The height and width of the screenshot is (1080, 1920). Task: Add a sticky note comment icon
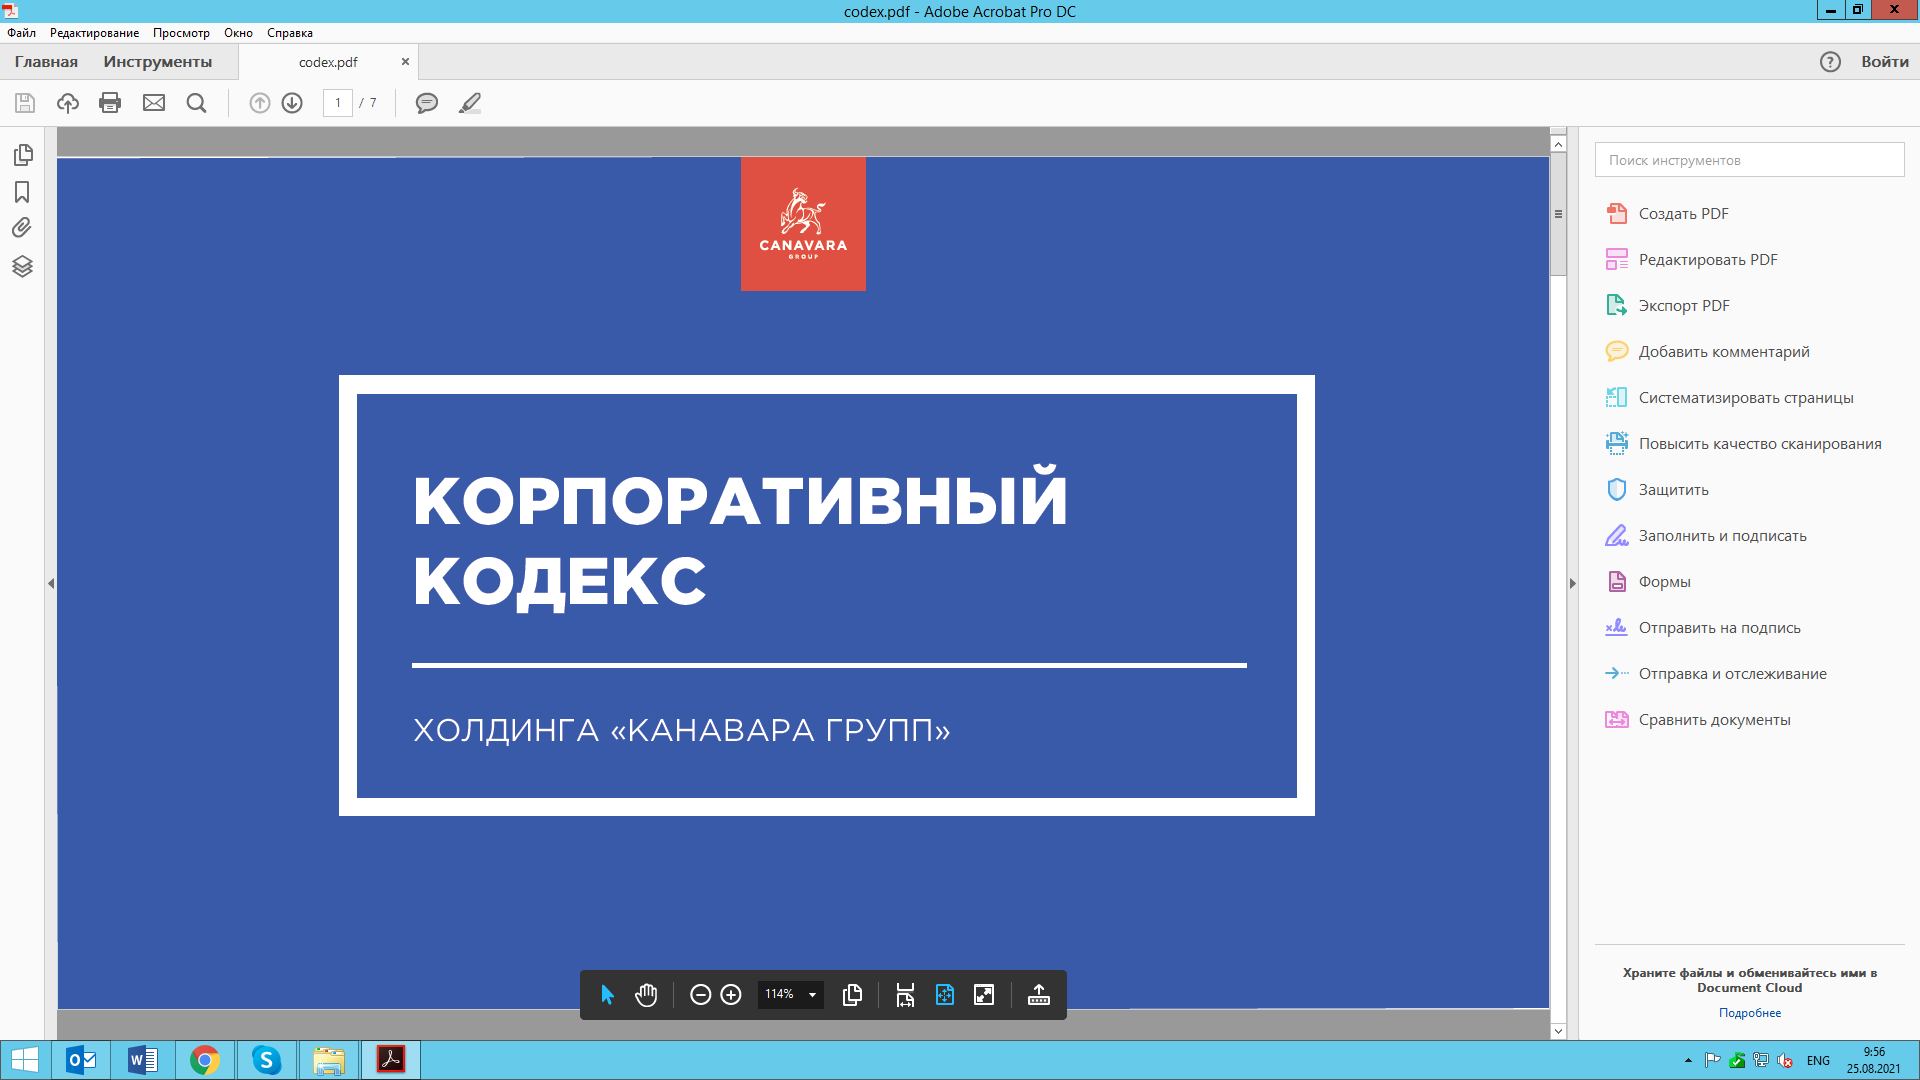pos(427,103)
